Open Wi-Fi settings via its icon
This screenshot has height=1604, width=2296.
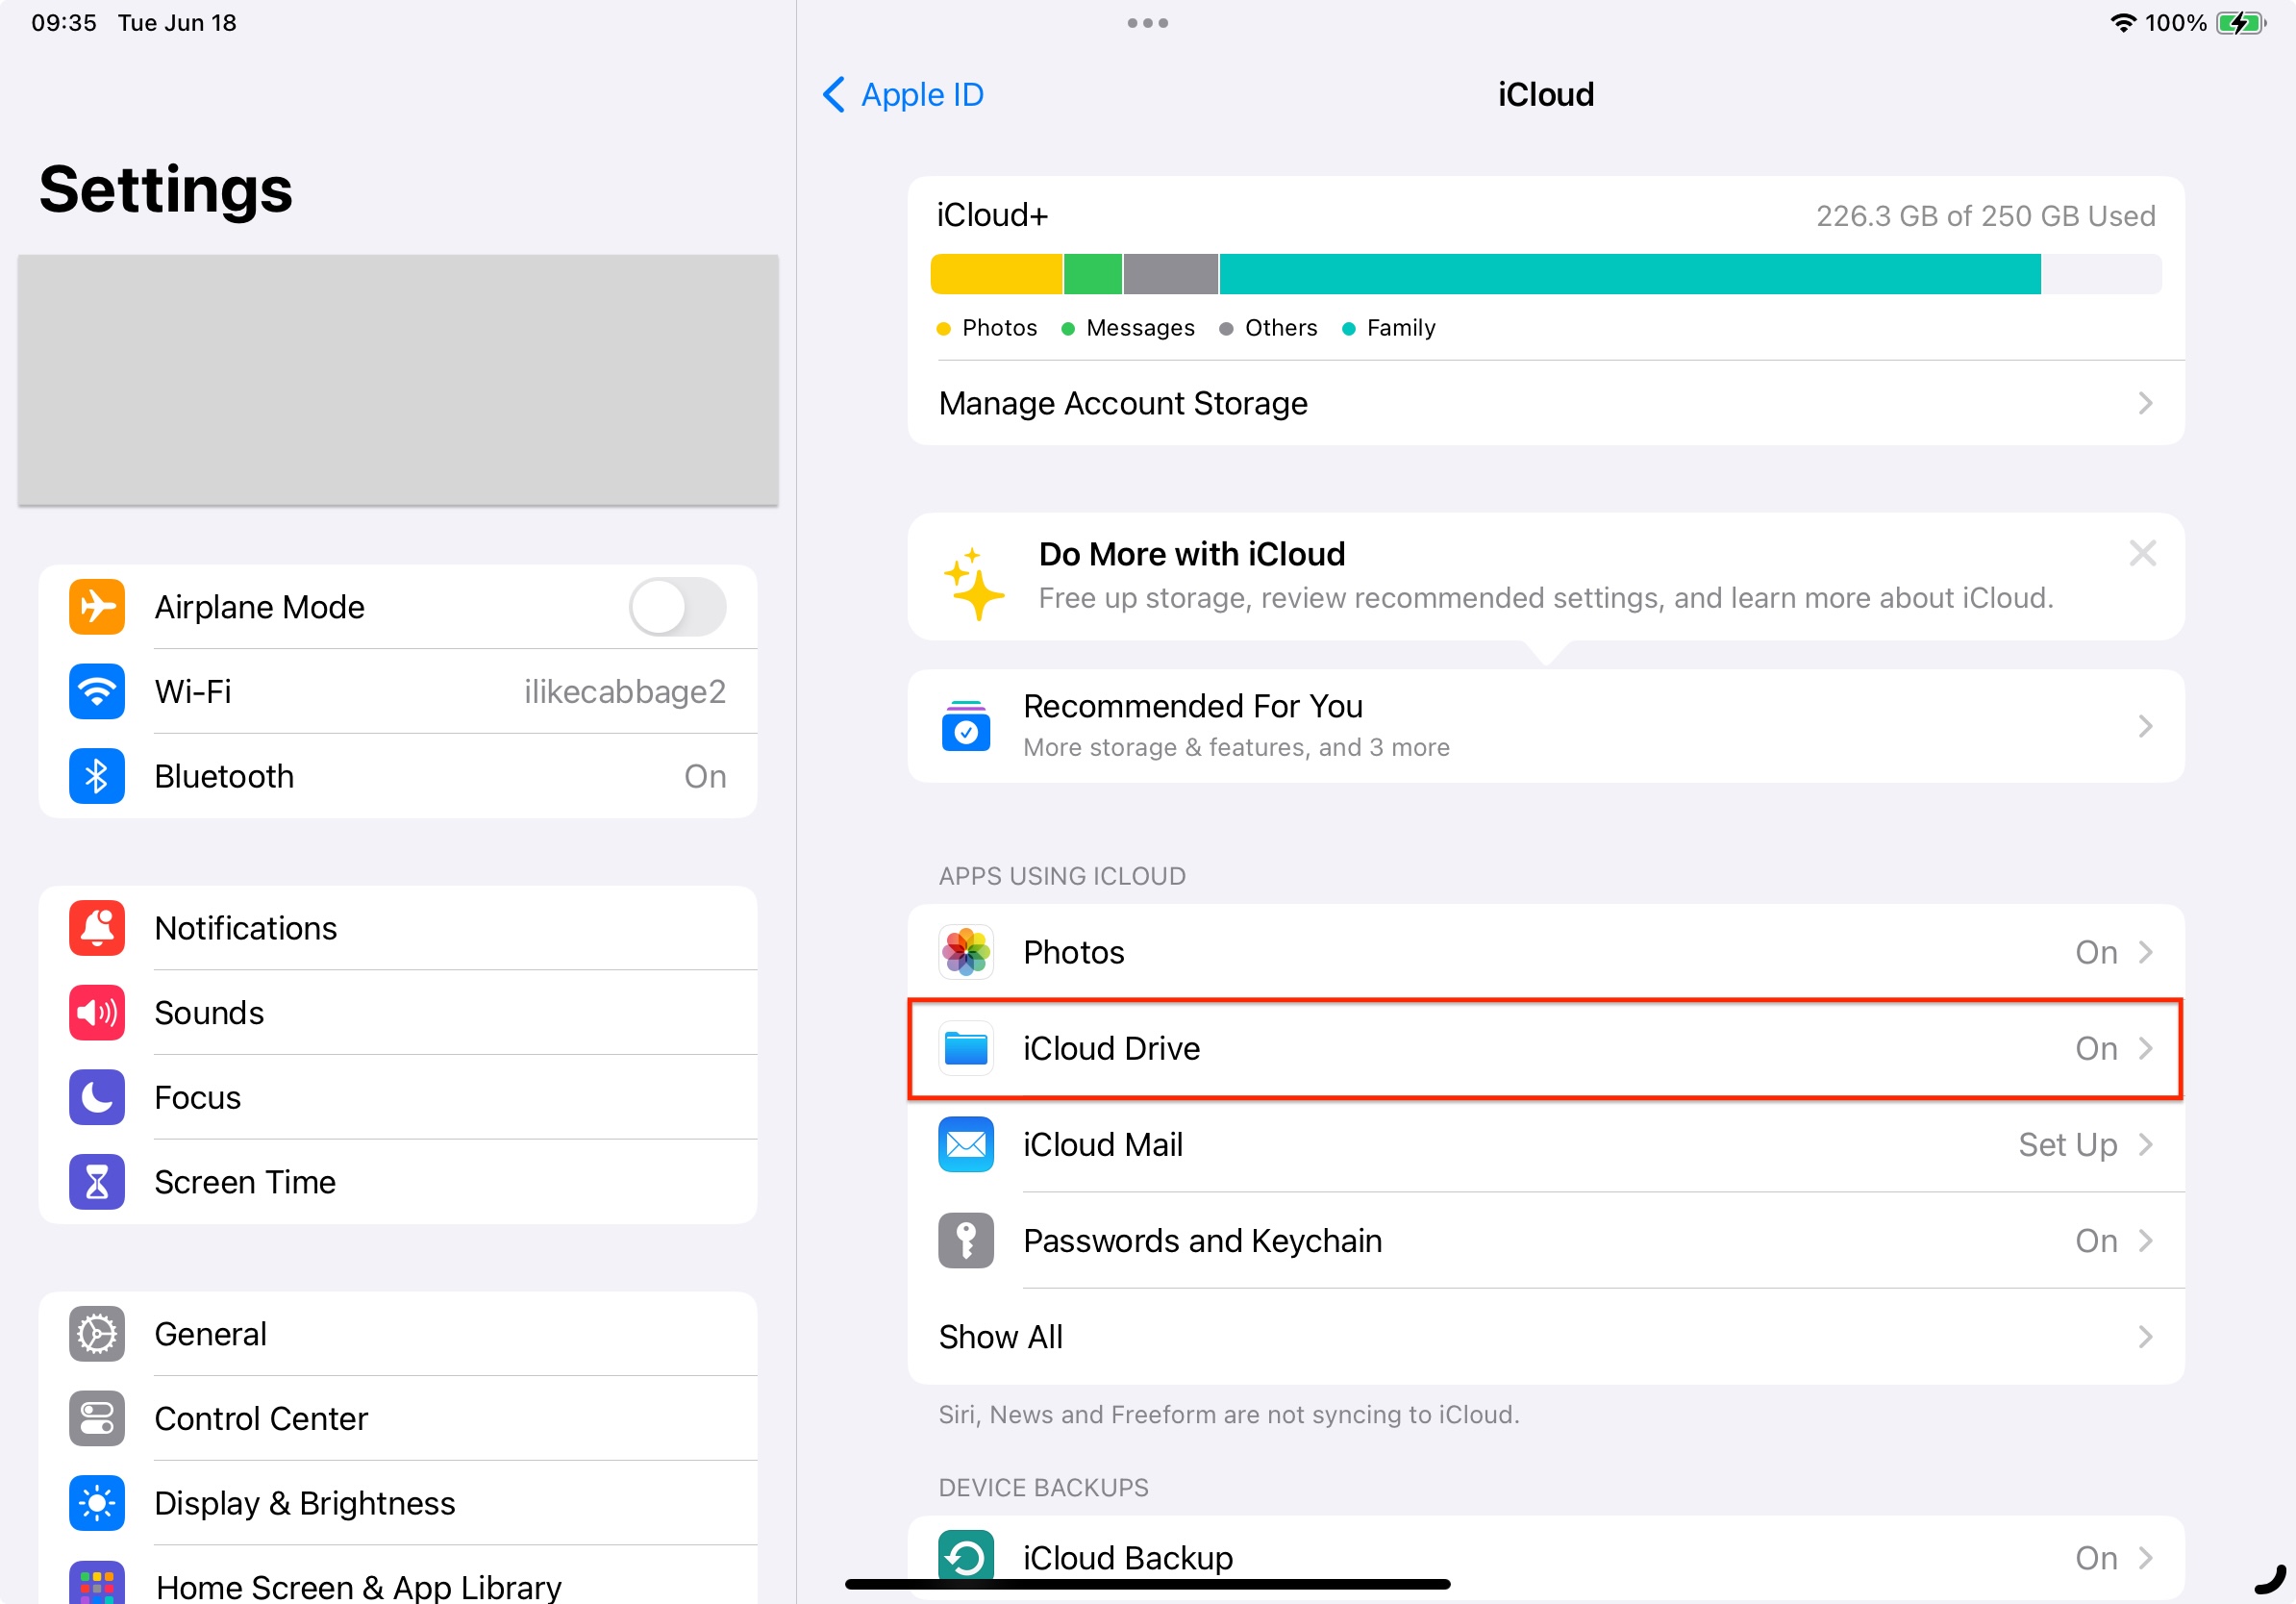pos(97,691)
